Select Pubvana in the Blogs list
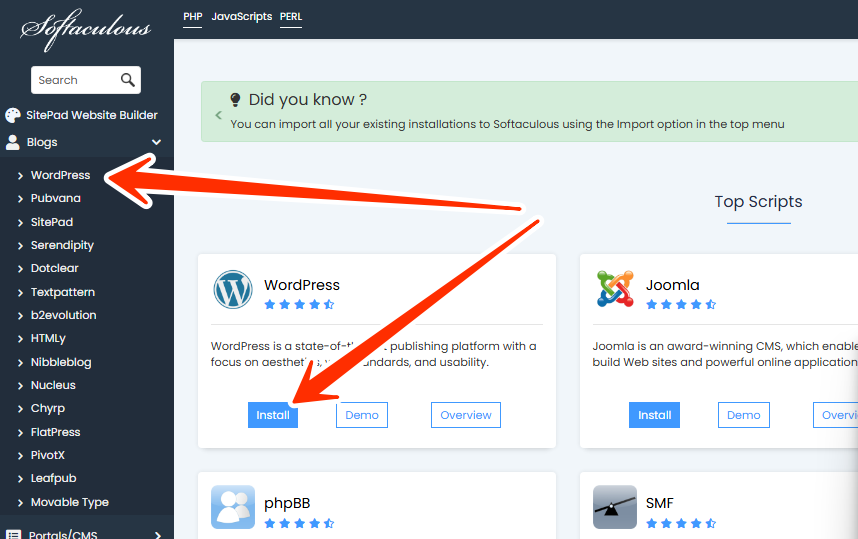 coord(56,198)
